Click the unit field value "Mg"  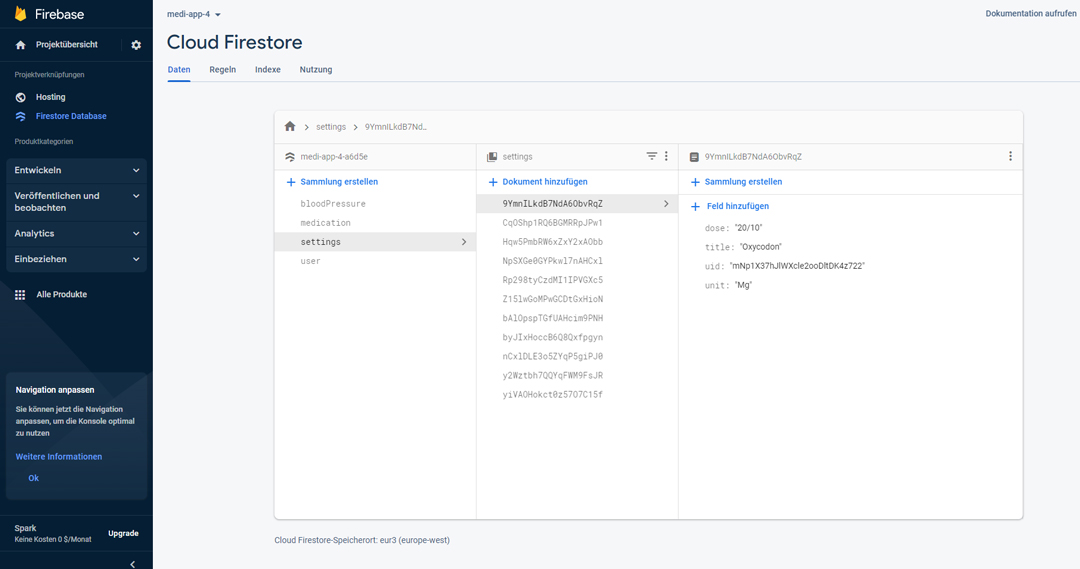[743, 285]
